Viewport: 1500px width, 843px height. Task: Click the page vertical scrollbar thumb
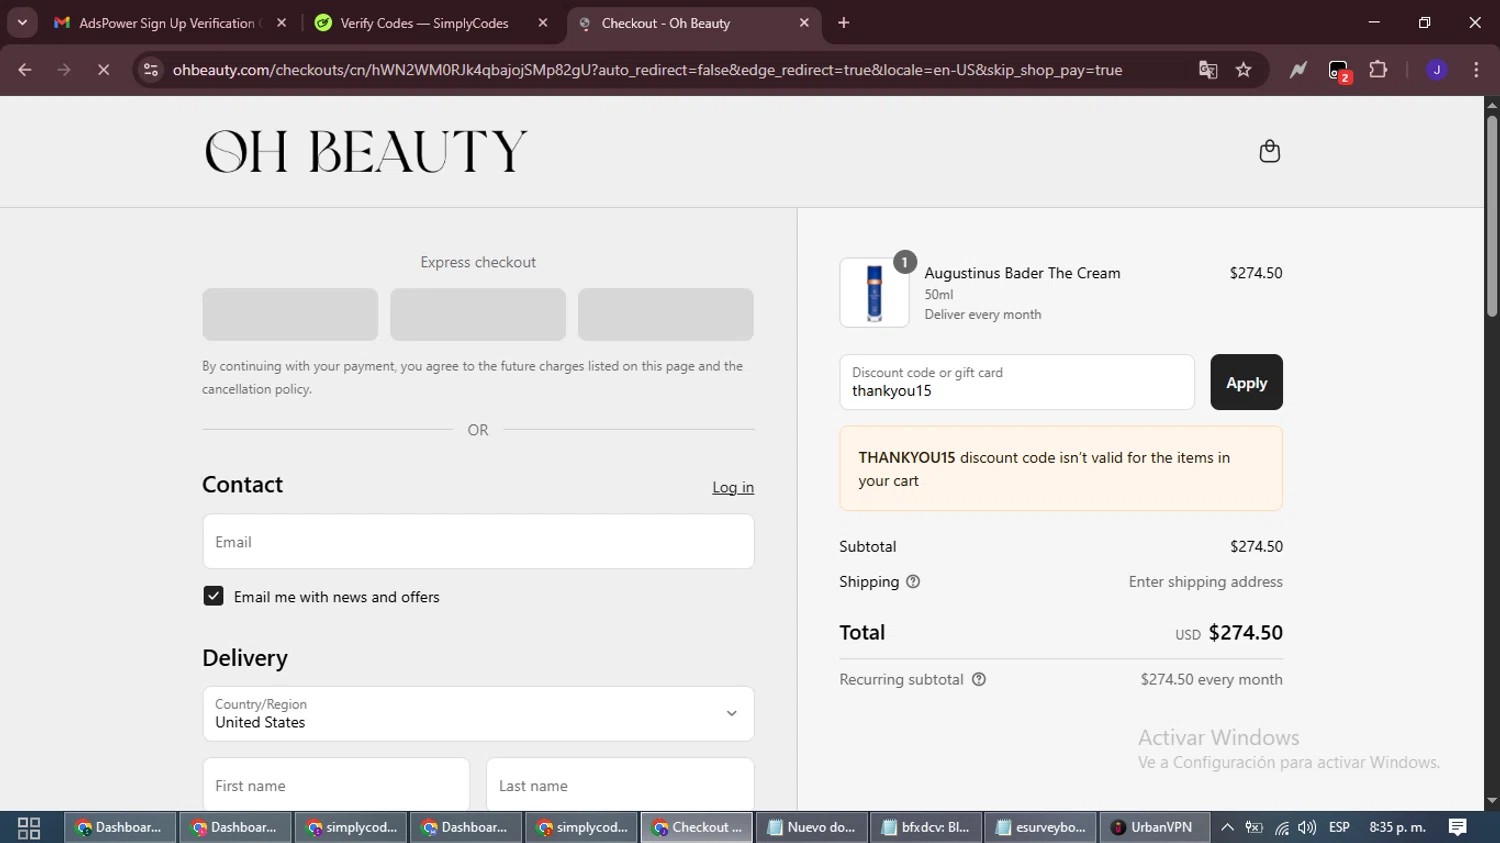(x=1492, y=216)
